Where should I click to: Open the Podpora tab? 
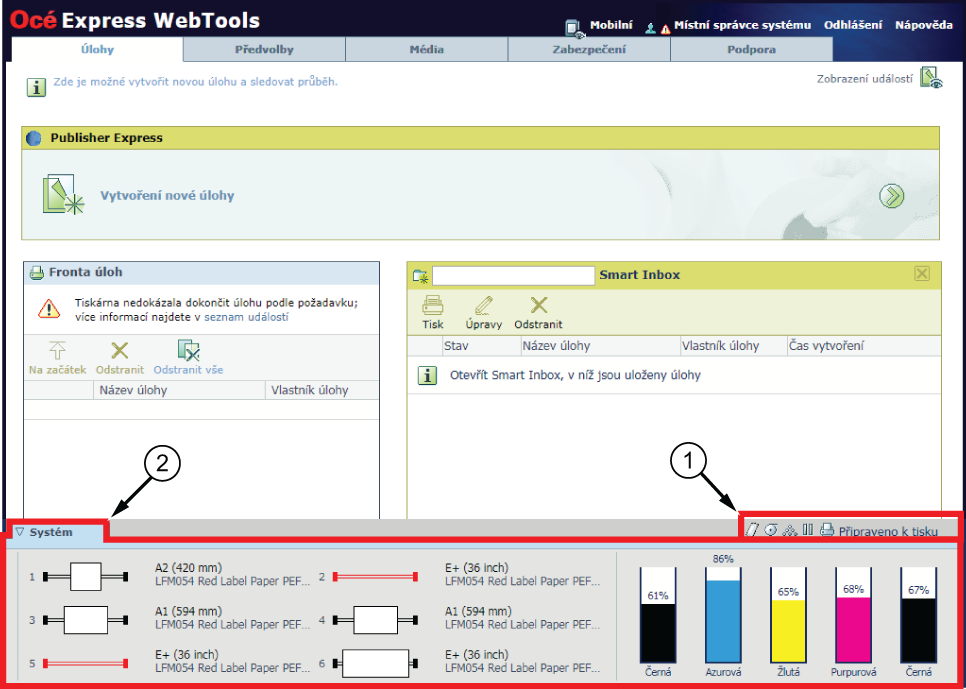click(x=751, y=49)
